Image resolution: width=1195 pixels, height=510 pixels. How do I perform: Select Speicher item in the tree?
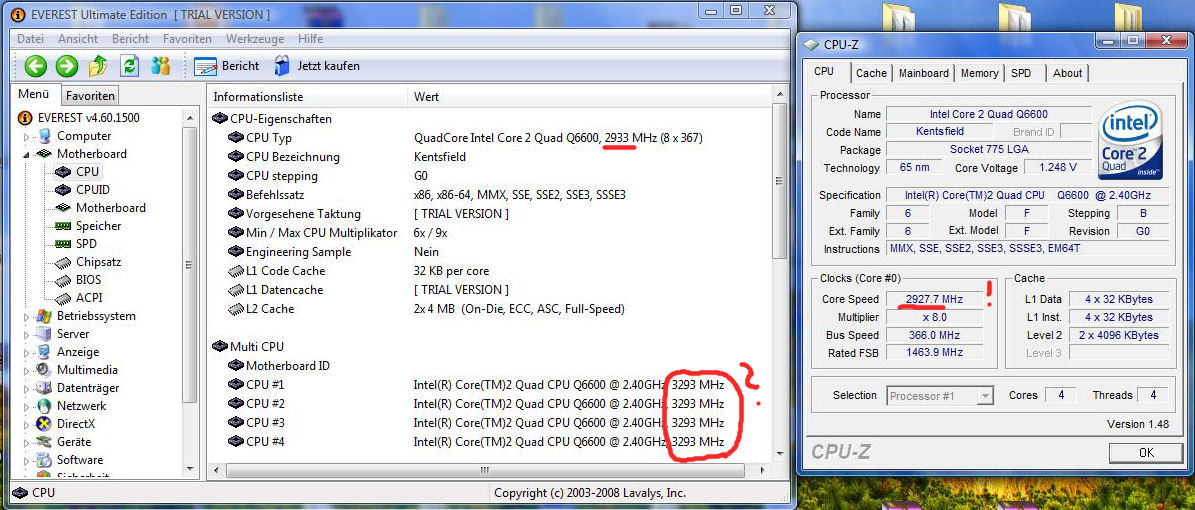pos(98,226)
